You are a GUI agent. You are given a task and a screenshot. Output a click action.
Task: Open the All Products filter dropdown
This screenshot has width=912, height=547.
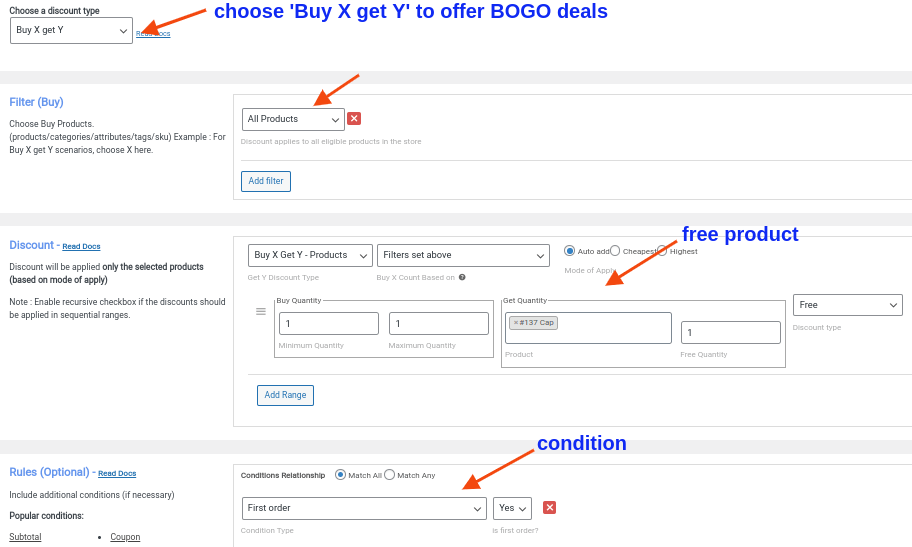click(293, 119)
